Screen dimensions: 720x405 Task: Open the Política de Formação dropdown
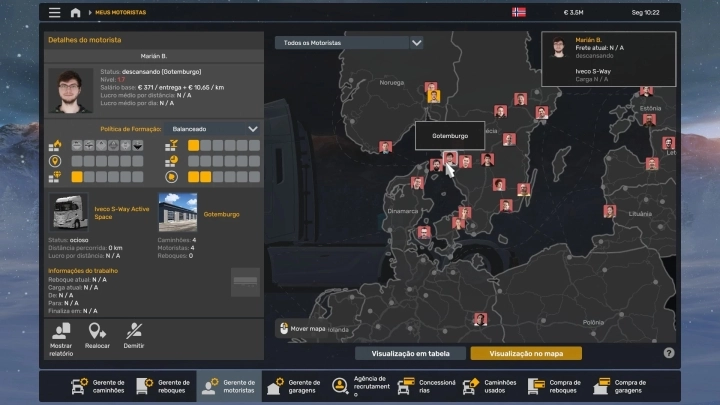213,129
